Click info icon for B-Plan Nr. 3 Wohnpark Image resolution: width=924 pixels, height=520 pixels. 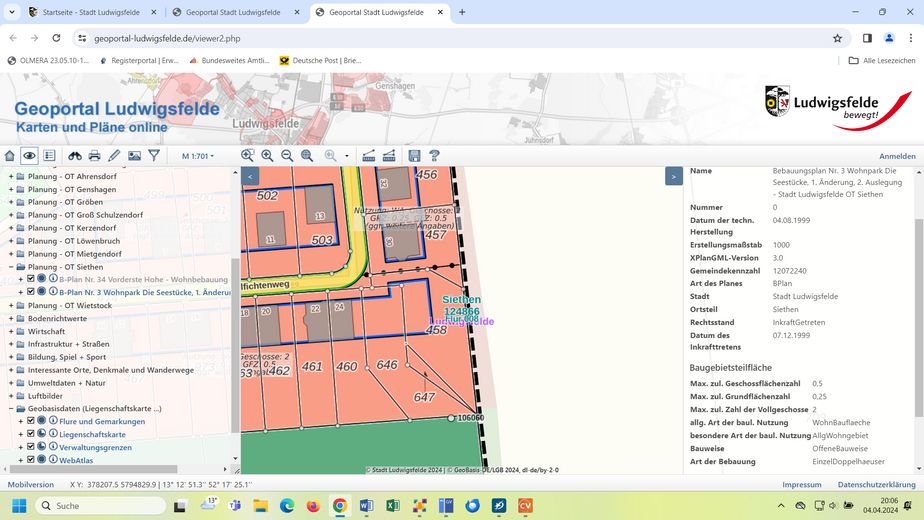point(53,291)
